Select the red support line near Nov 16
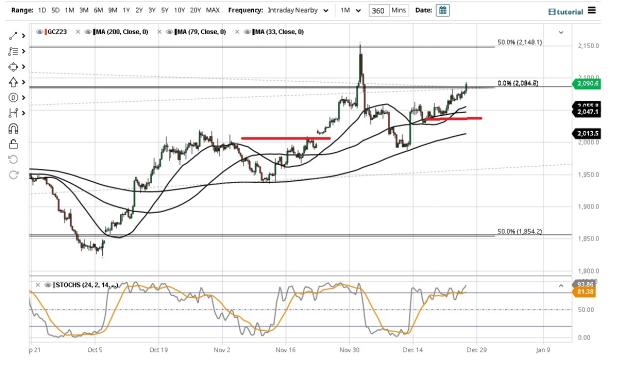 point(286,138)
